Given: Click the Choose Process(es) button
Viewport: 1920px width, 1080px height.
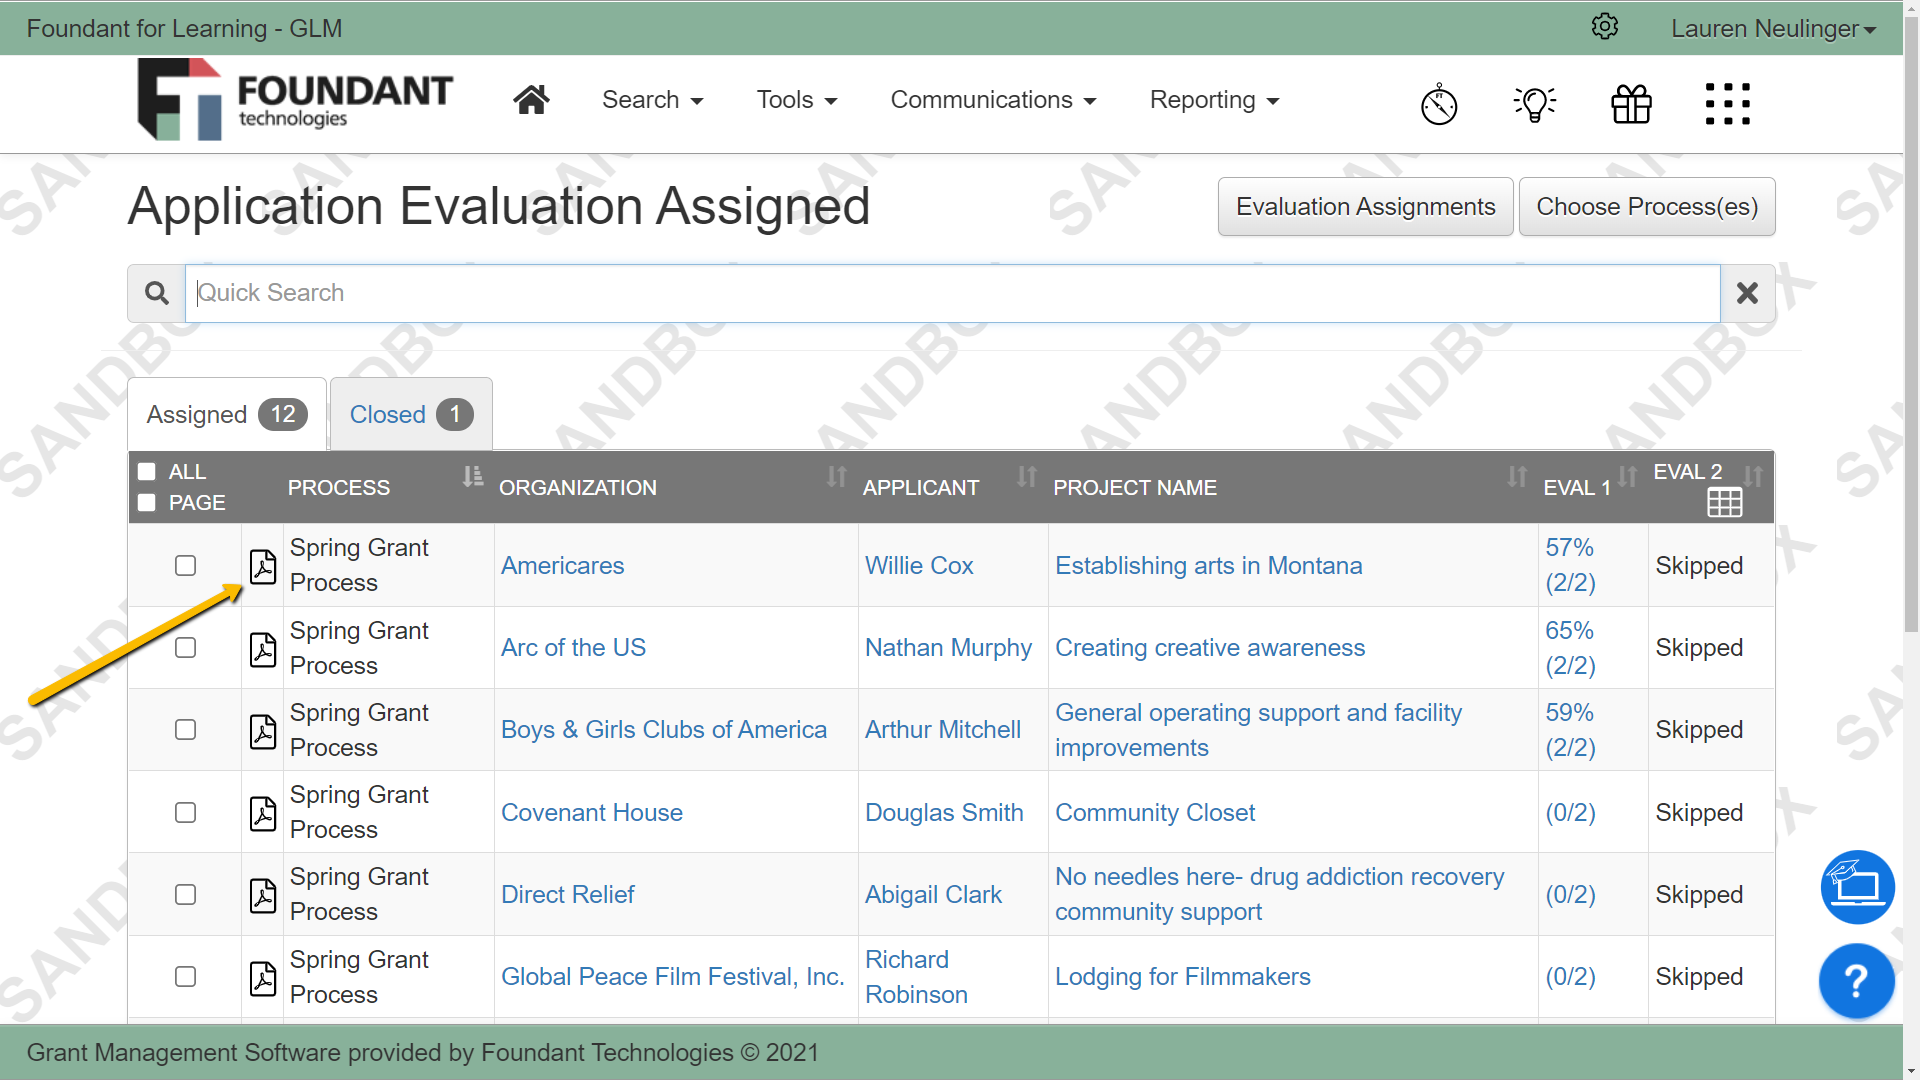Looking at the screenshot, I should 1647,207.
